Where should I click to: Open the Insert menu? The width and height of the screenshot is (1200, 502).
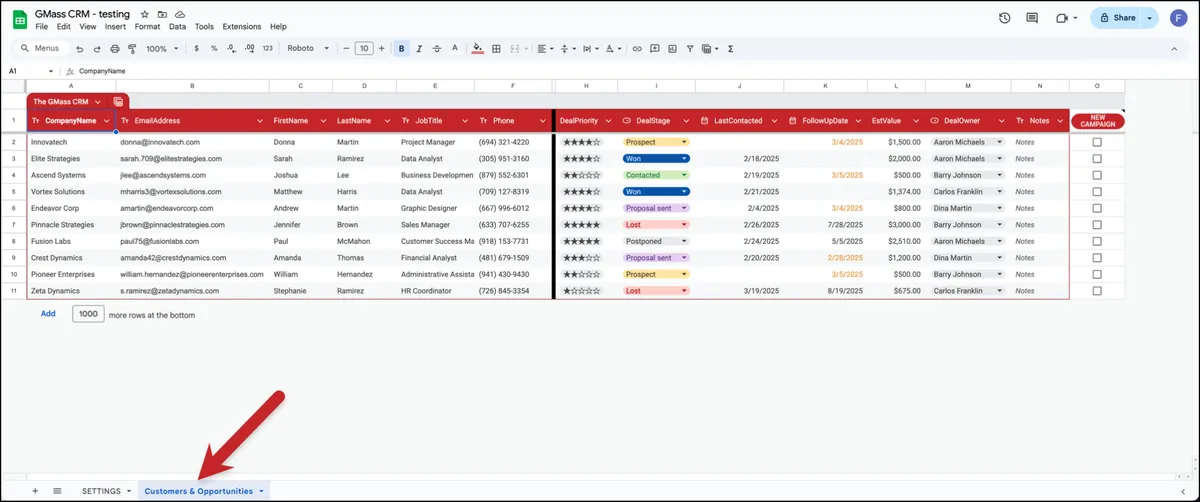pos(115,27)
